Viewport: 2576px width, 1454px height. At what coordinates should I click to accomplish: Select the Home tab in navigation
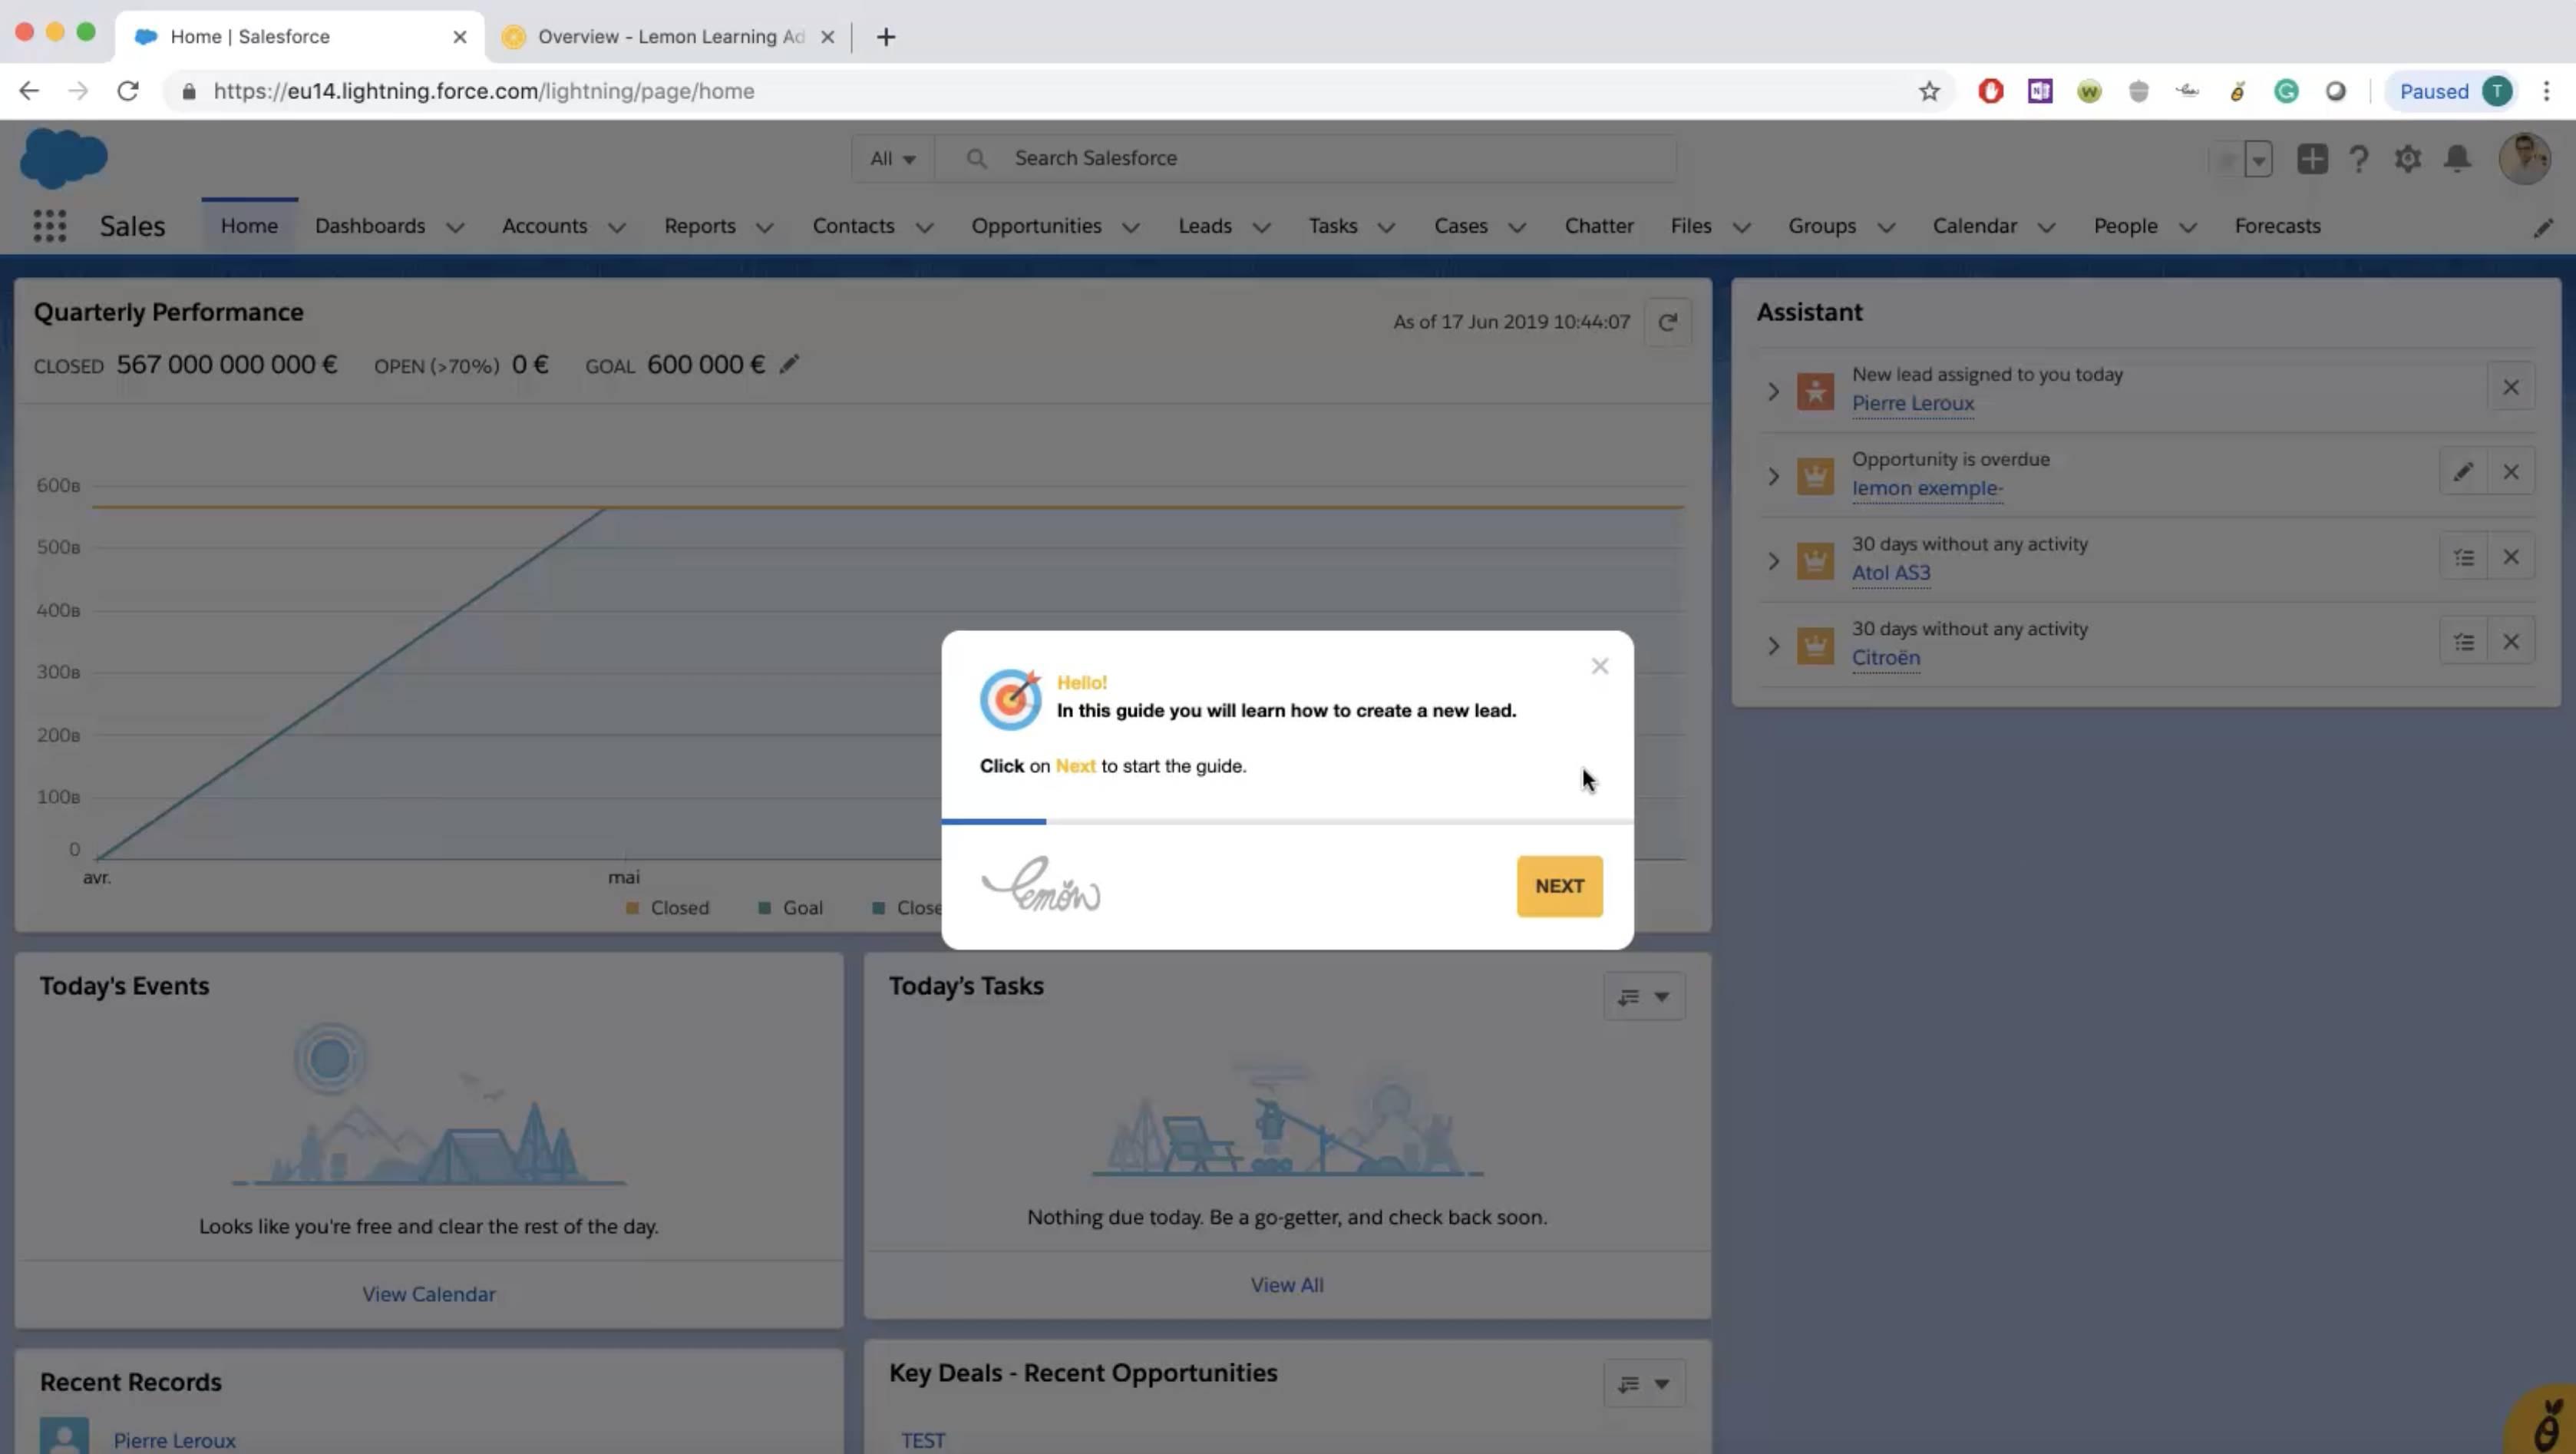tap(248, 225)
